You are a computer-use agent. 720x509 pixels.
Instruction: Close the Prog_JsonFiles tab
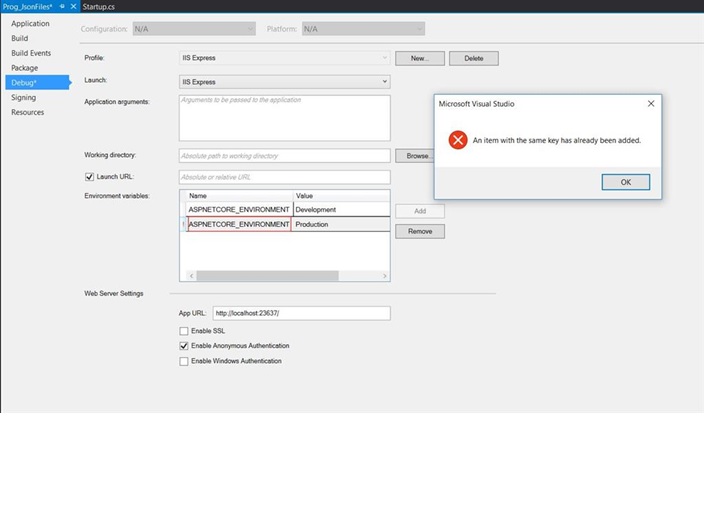(x=73, y=6)
